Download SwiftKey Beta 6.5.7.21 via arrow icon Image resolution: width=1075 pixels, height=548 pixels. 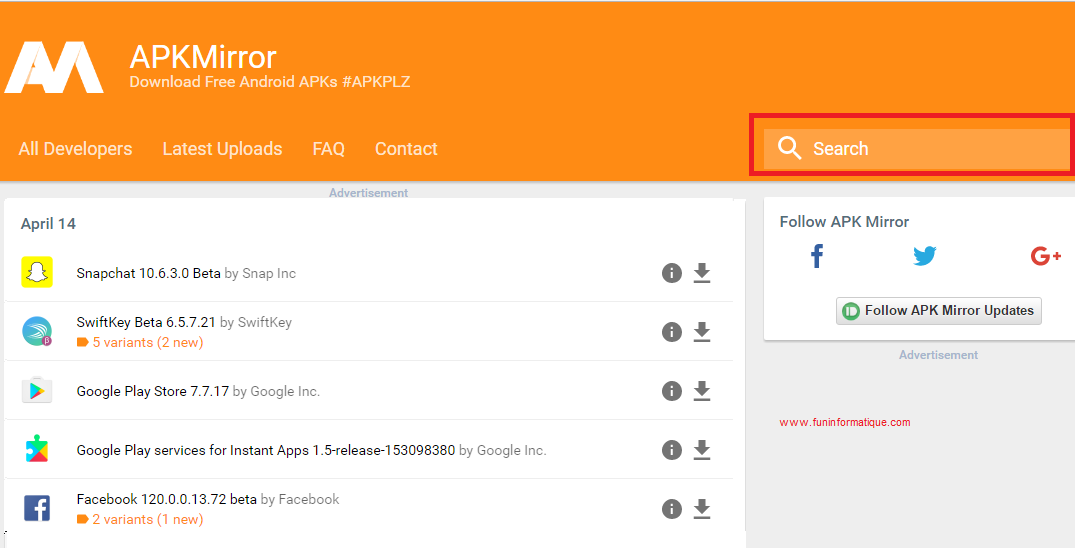701,332
